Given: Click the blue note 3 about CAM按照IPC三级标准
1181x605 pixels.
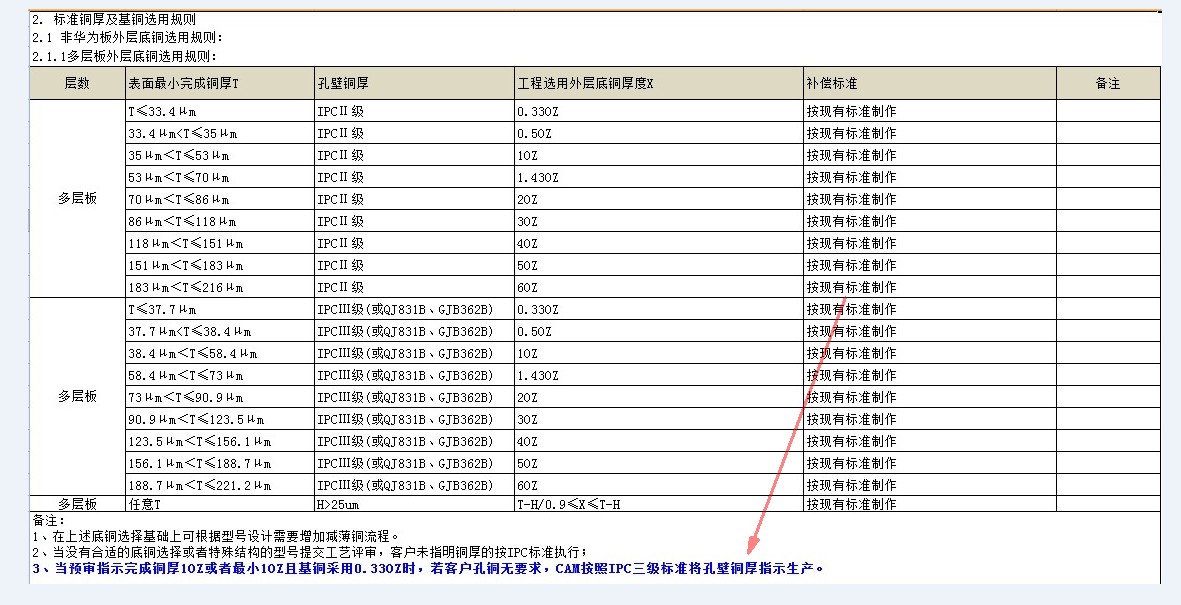Looking at the screenshot, I should [x=428, y=568].
